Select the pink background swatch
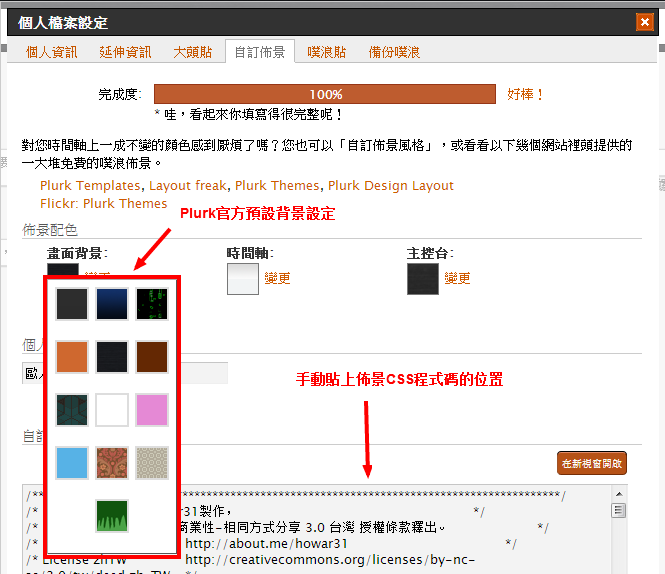Viewport: 665px width, 574px height. pyautogui.click(x=152, y=409)
